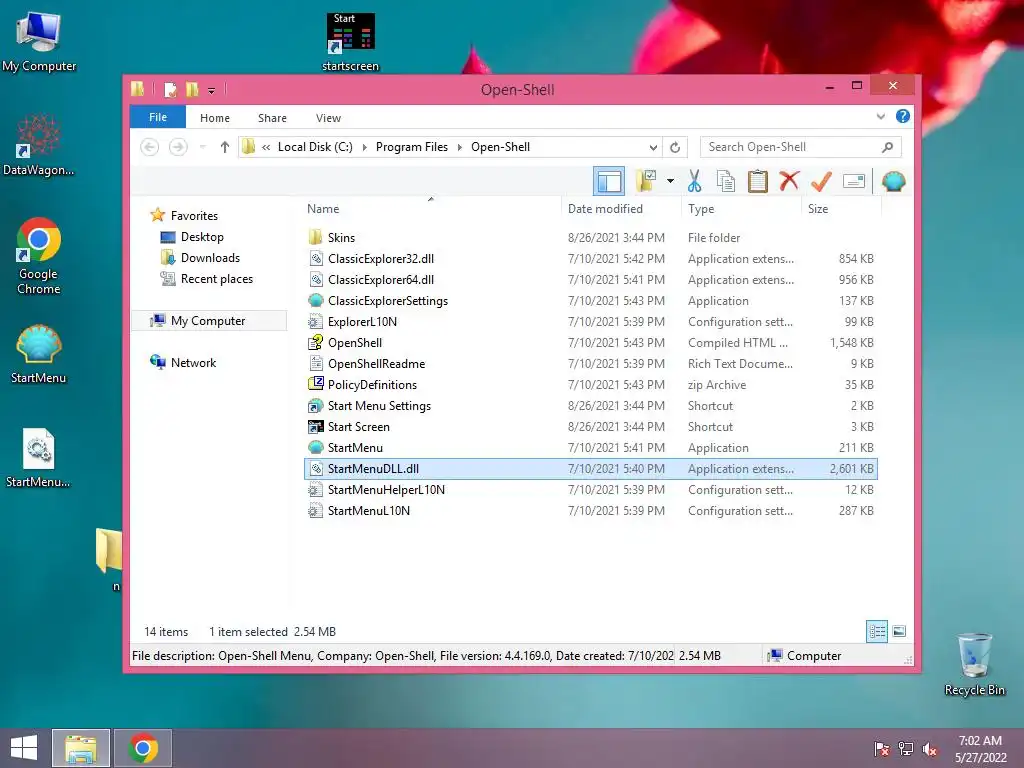Click the Forward navigation arrow

(178, 147)
